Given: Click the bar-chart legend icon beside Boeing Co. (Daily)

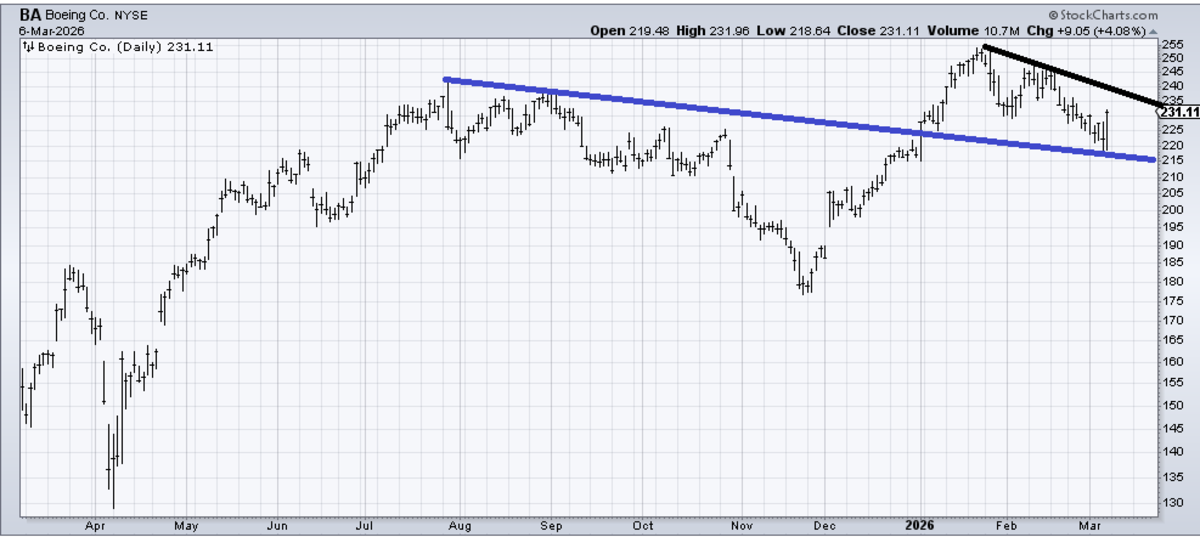Looking at the screenshot, I should (29, 46).
